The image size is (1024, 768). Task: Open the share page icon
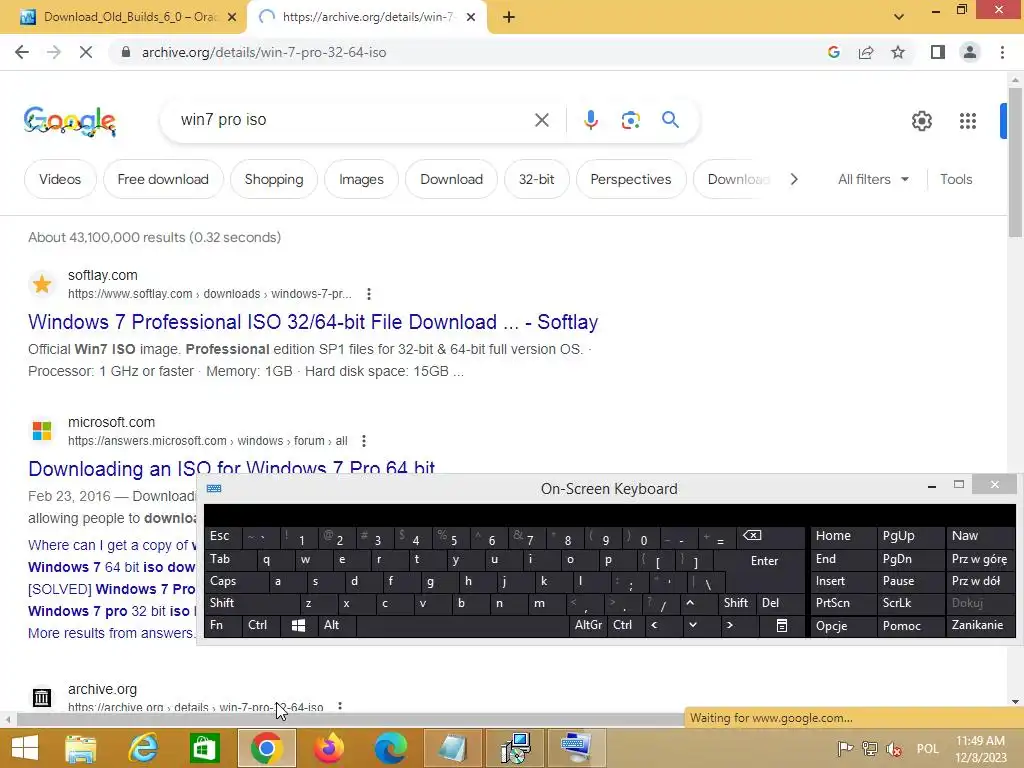coord(866,52)
